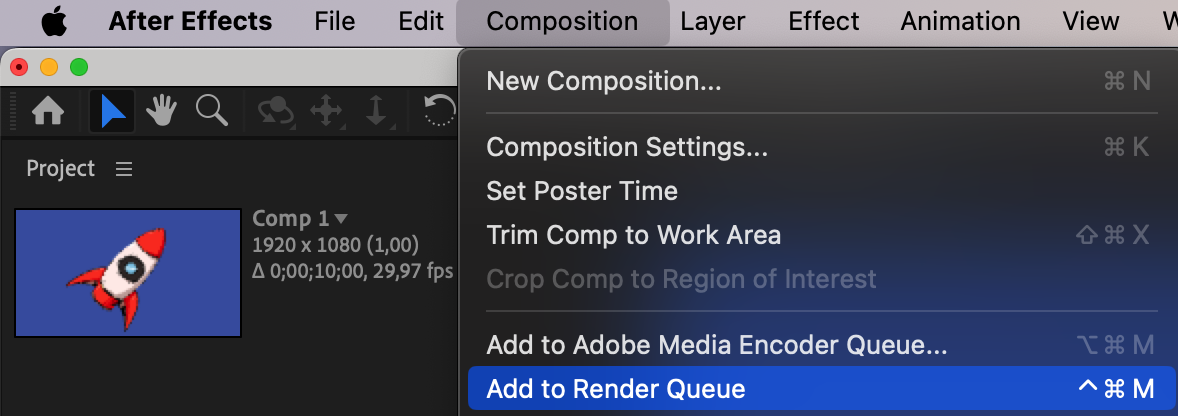The height and width of the screenshot is (416, 1178).
Task: Open the Layer menu
Action: click(x=712, y=21)
